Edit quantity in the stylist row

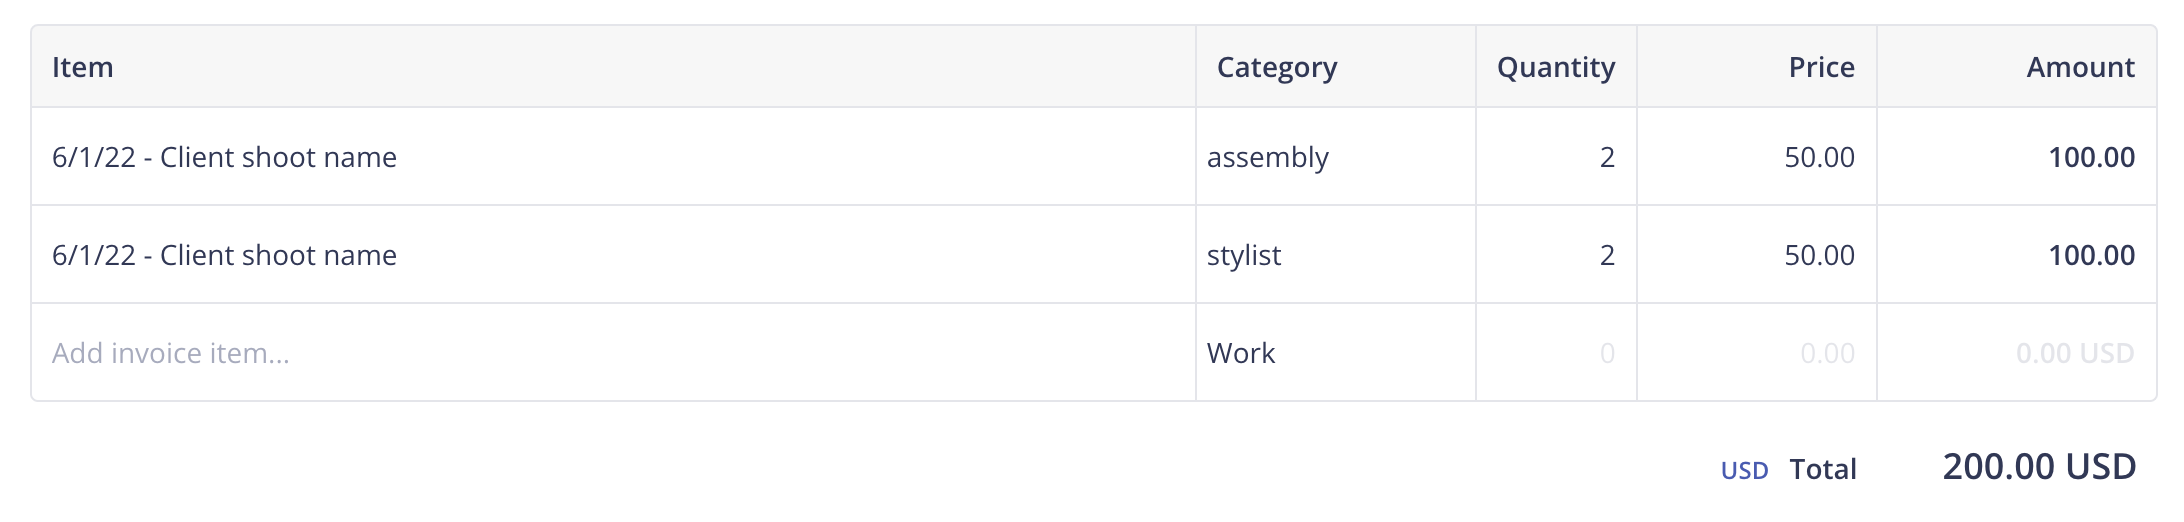tap(1556, 255)
